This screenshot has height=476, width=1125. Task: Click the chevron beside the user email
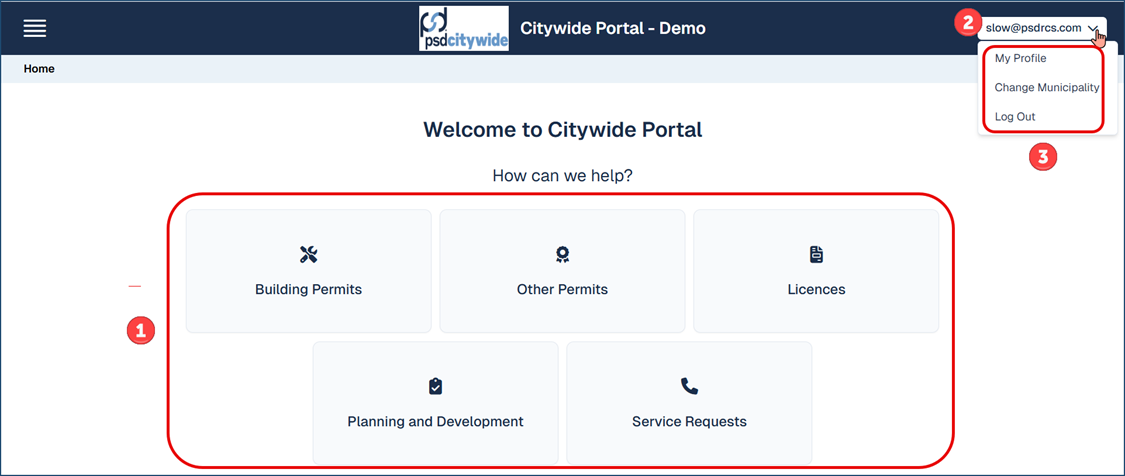click(1093, 29)
